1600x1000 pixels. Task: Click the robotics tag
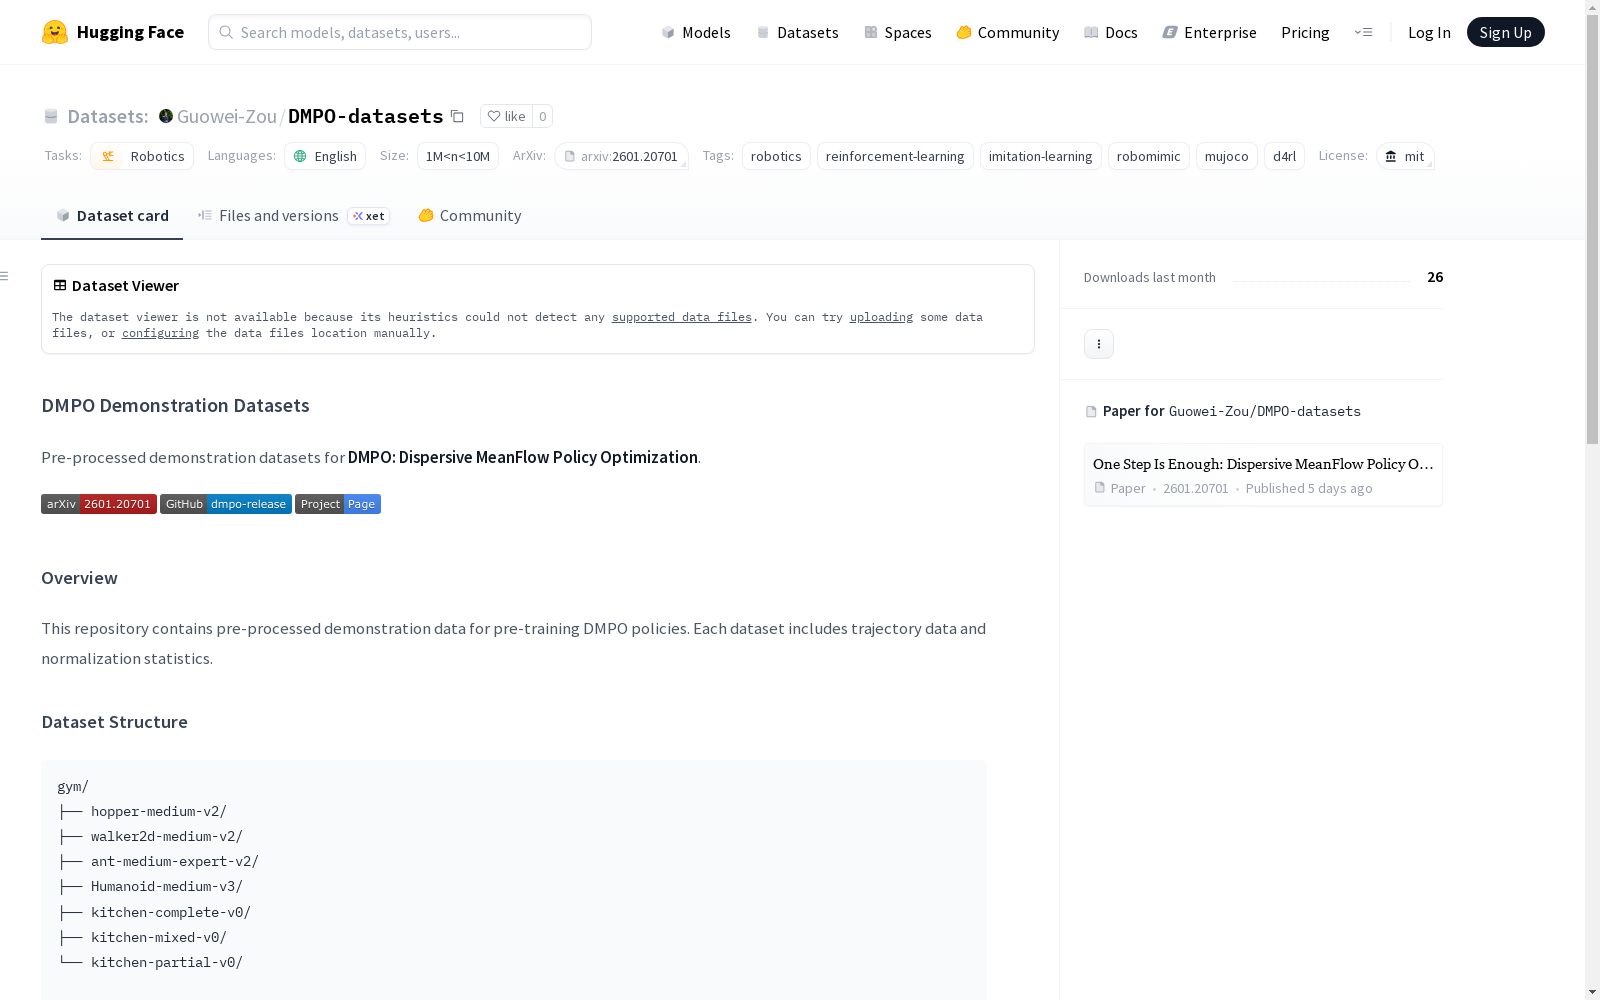pos(776,156)
